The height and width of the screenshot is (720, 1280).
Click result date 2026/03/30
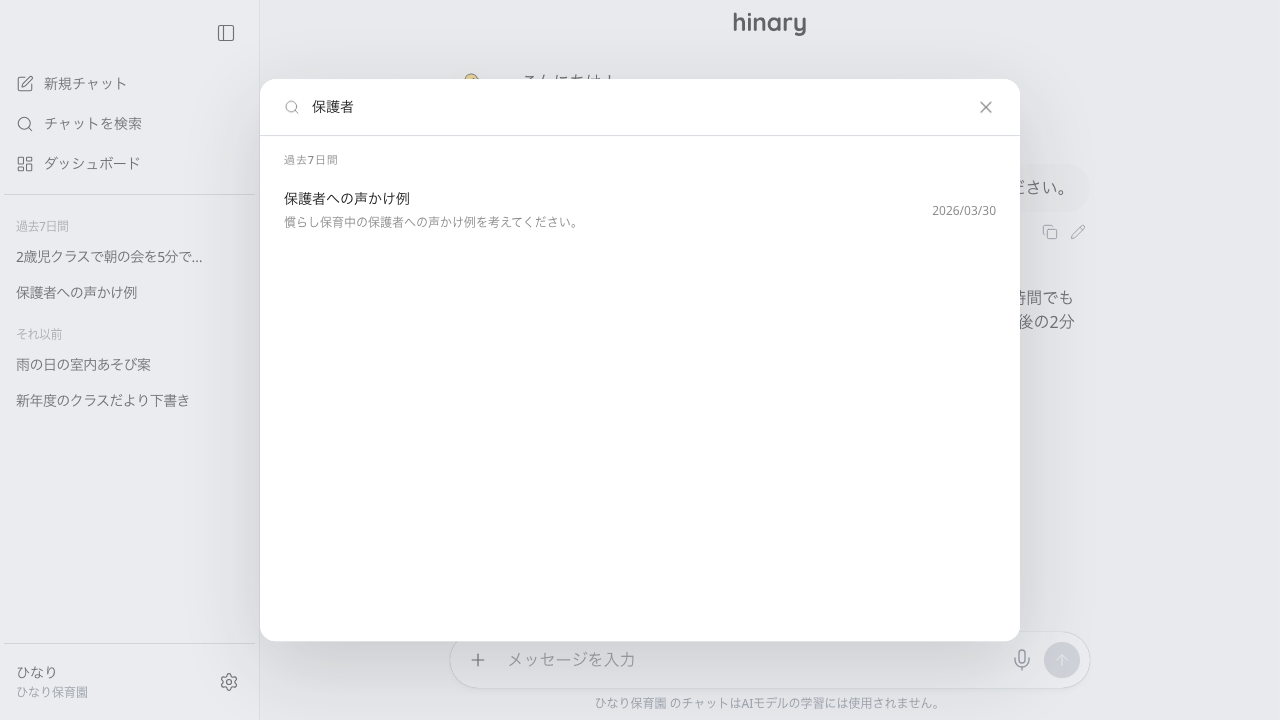(964, 211)
